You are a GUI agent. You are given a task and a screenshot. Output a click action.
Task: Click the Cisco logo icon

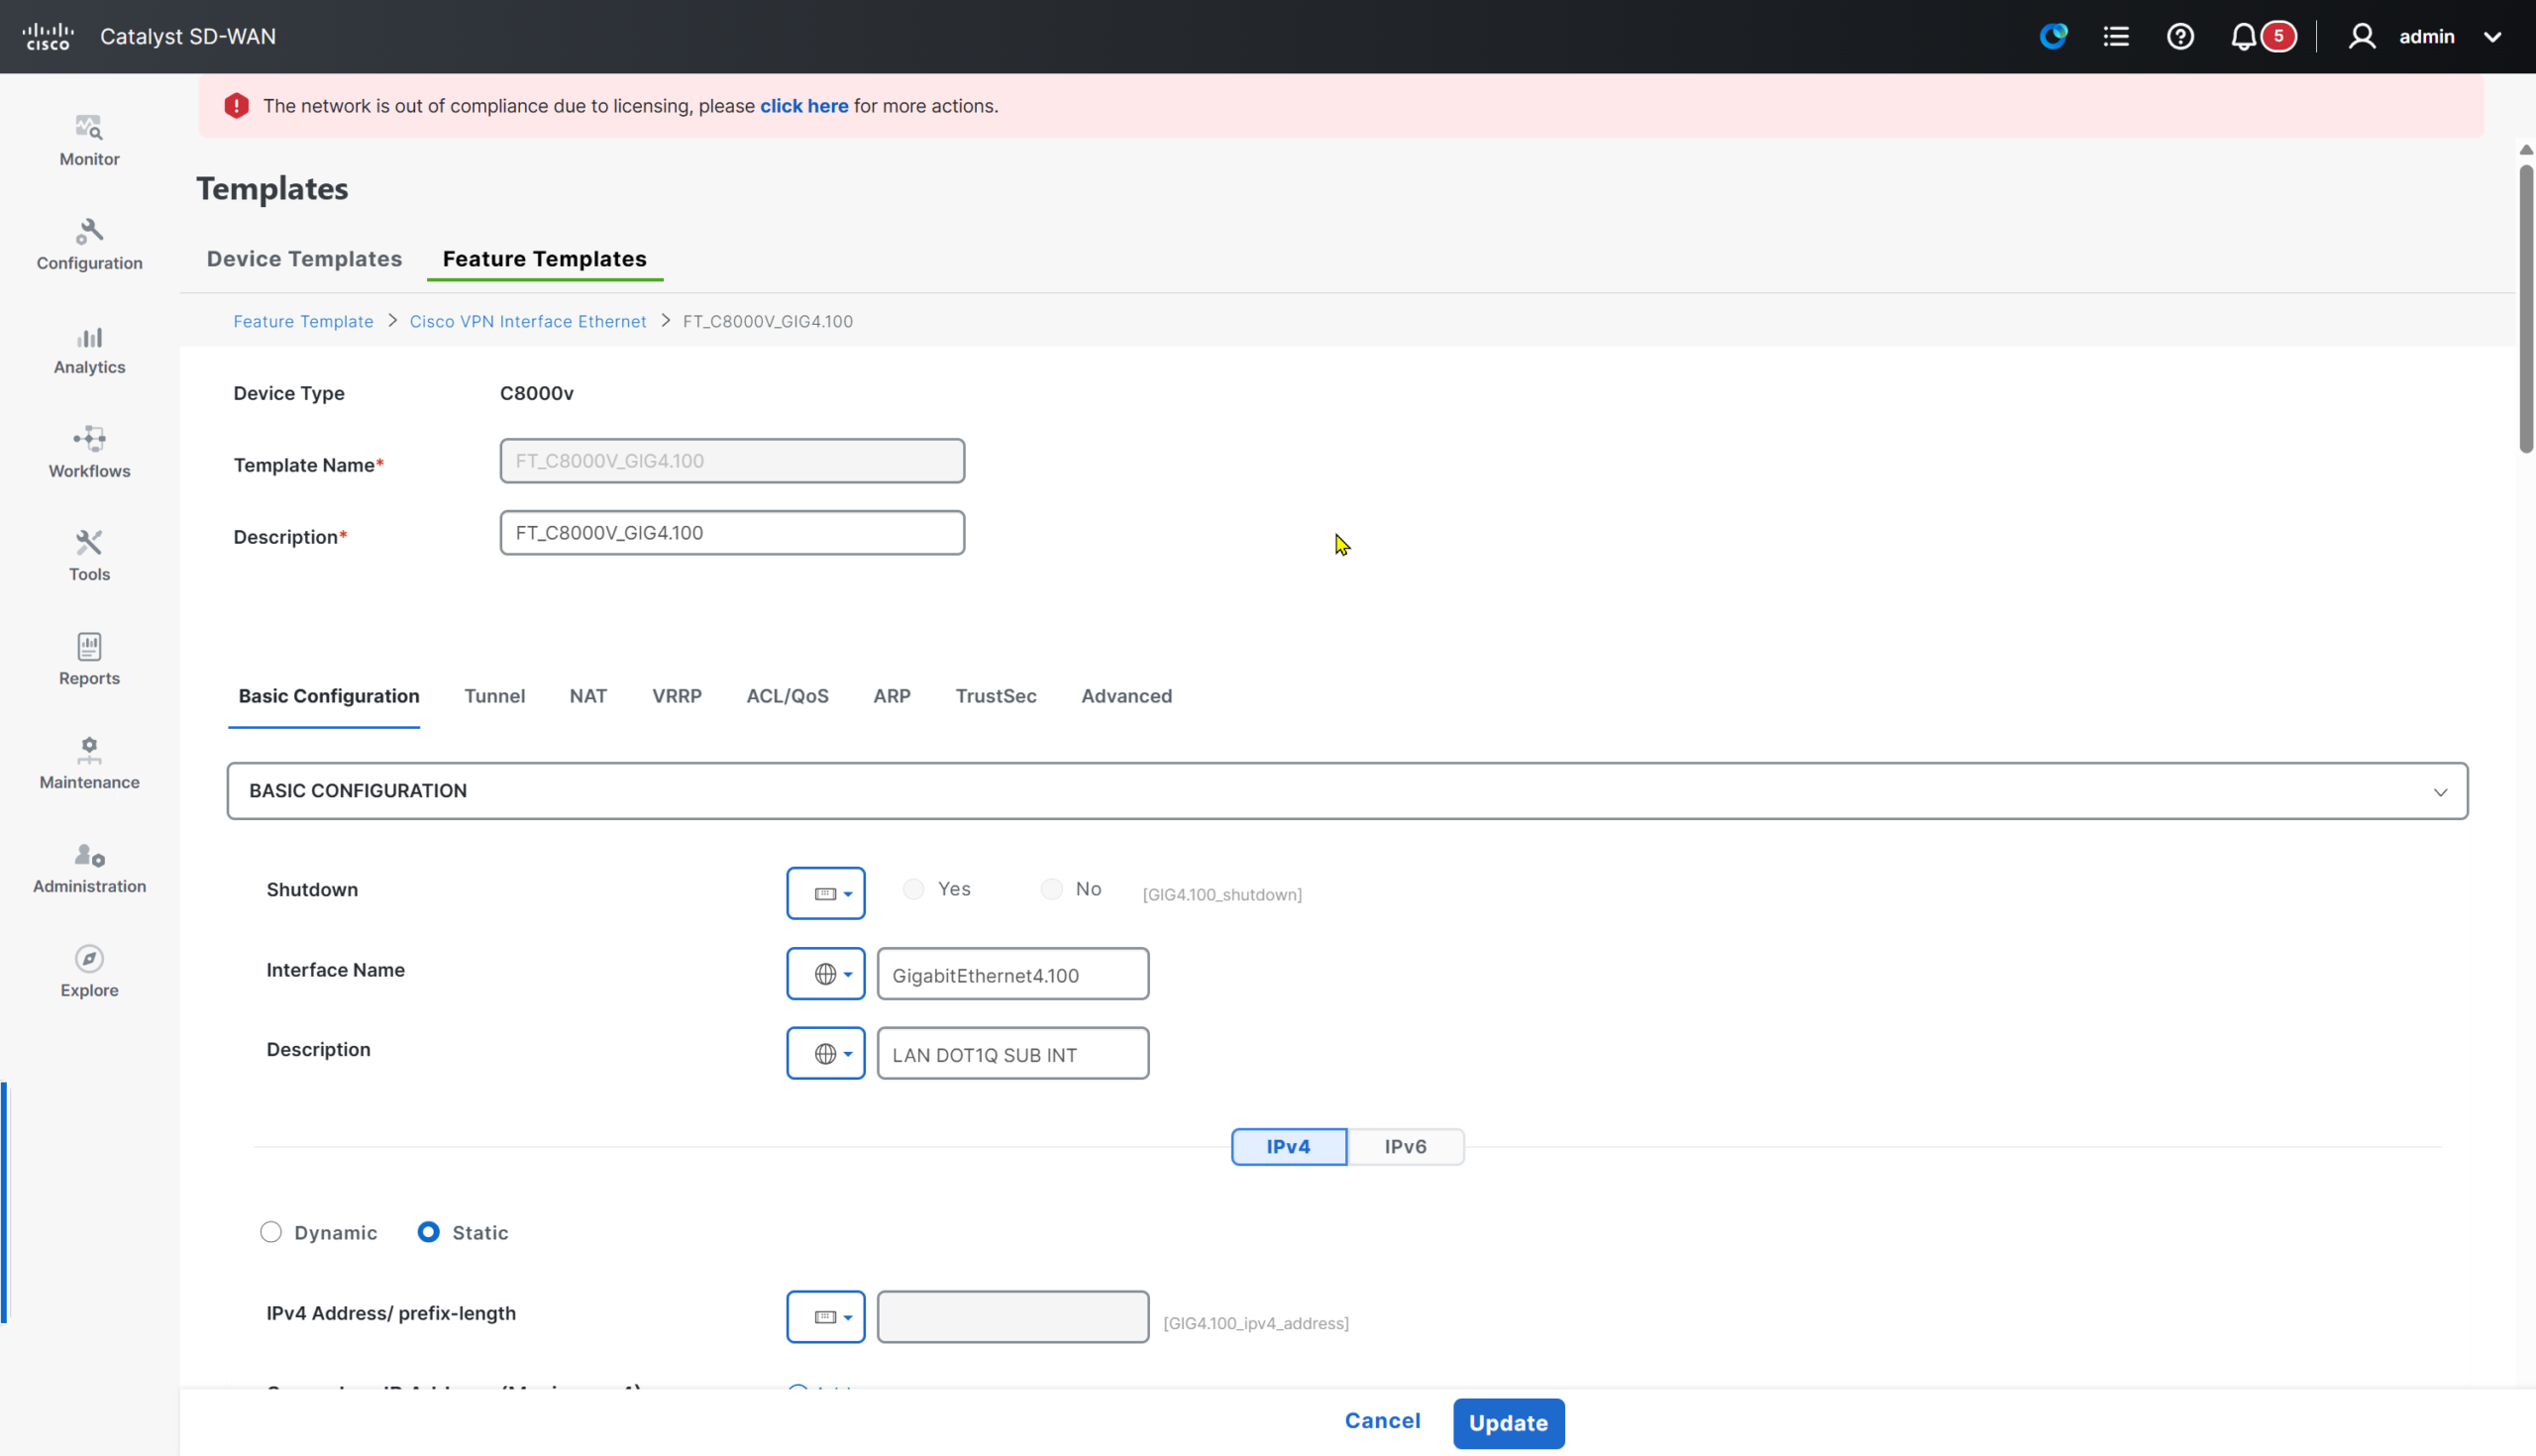[47, 36]
